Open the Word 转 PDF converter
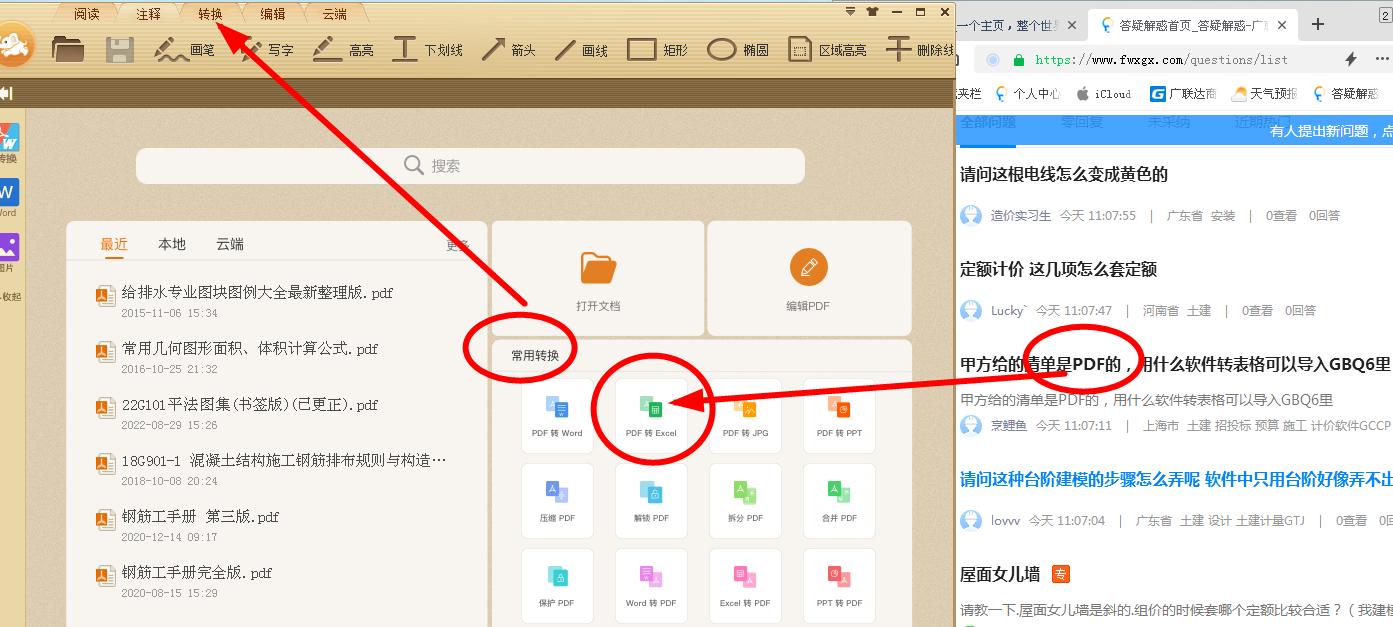Viewport: 1393px width, 627px height. [x=651, y=585]
